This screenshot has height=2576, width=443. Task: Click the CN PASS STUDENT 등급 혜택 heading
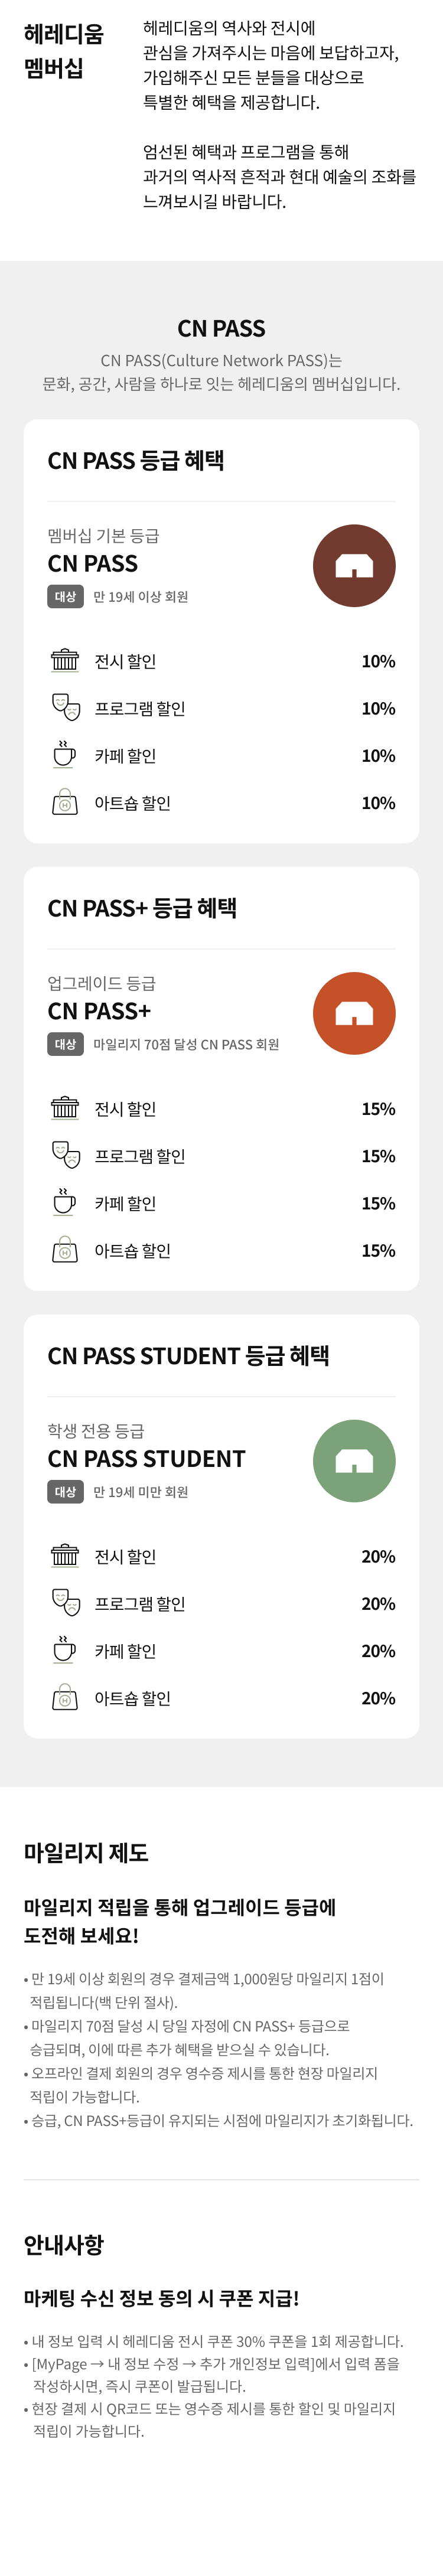[x=188, y=1356]
